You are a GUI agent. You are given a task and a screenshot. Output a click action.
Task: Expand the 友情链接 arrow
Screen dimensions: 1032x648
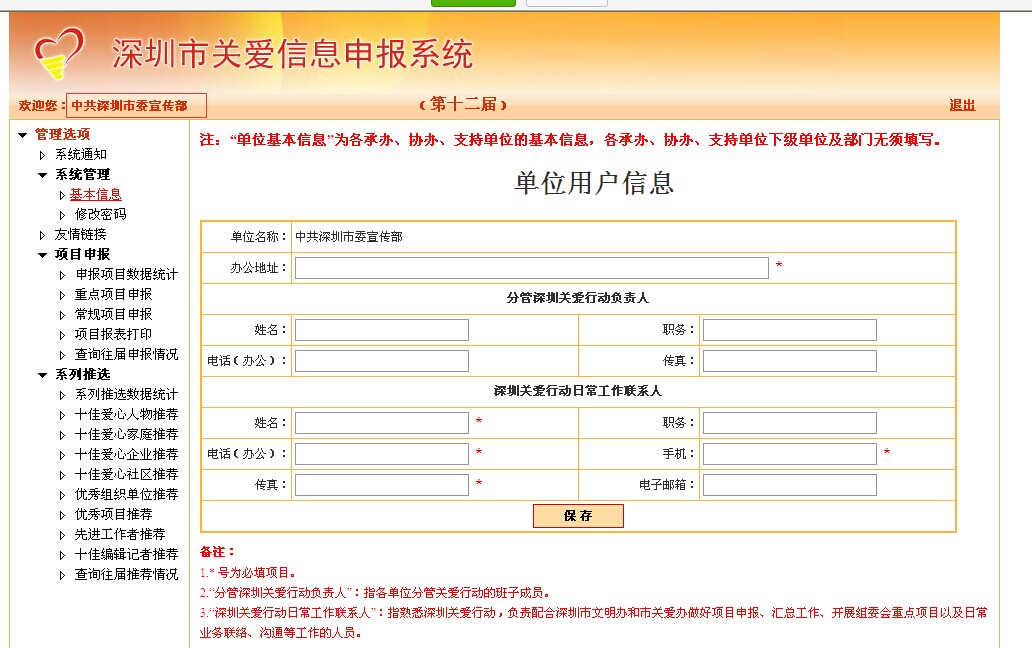(42, 235)
